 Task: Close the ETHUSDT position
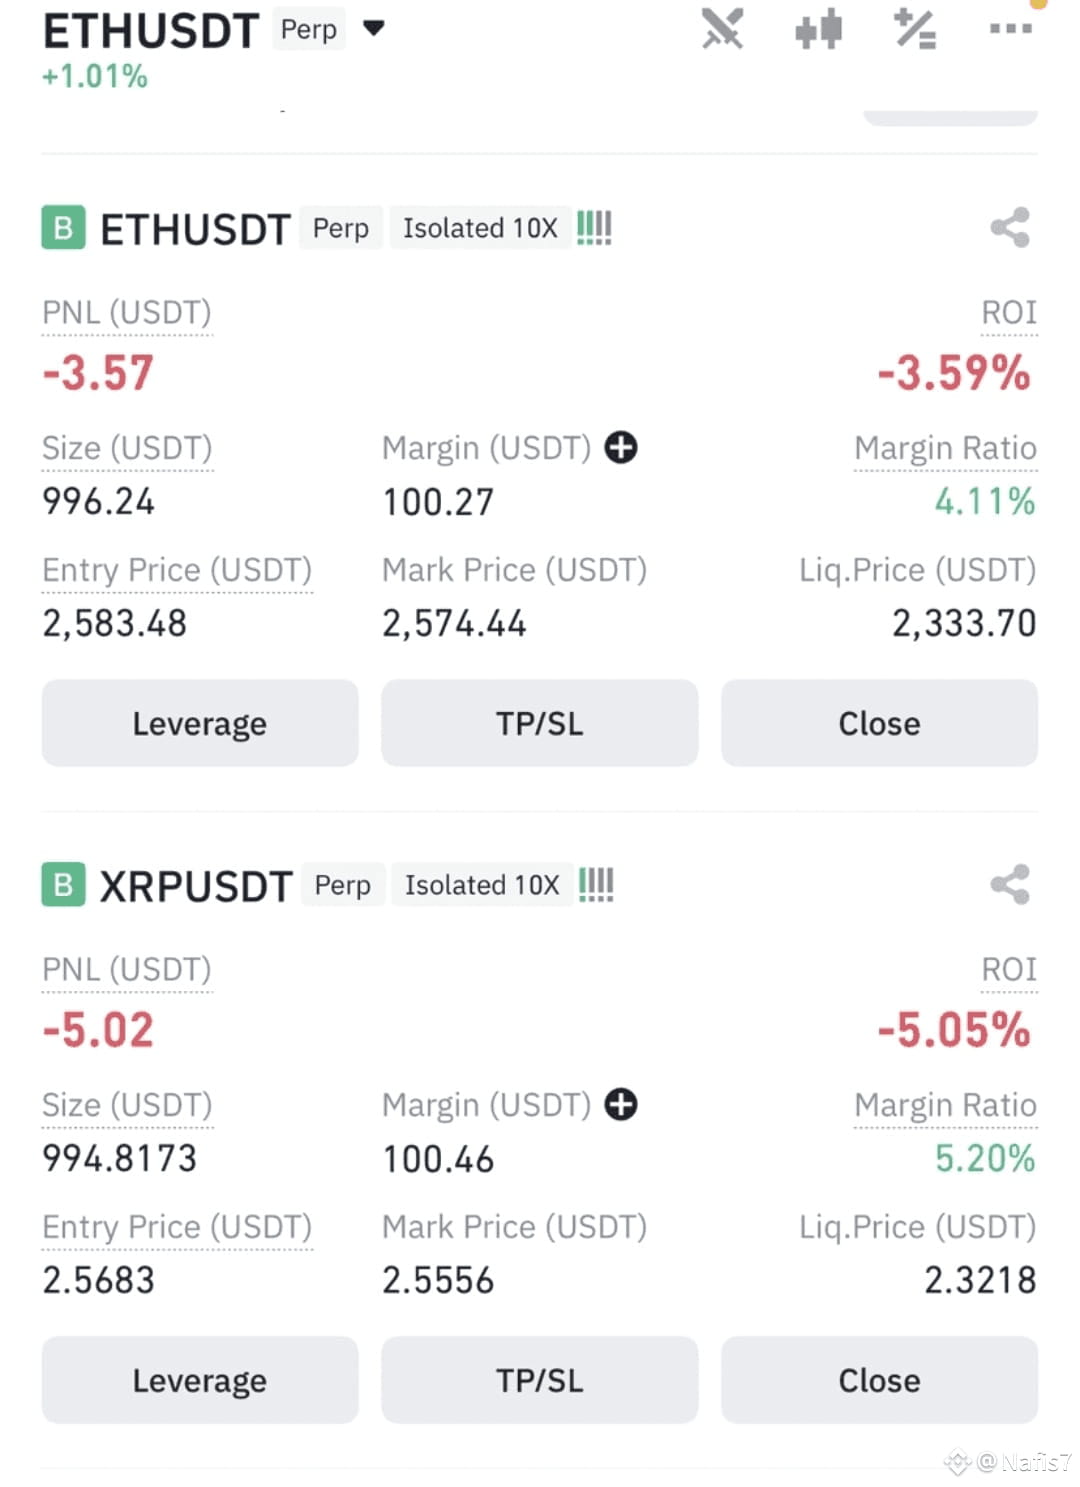point(879,723)
